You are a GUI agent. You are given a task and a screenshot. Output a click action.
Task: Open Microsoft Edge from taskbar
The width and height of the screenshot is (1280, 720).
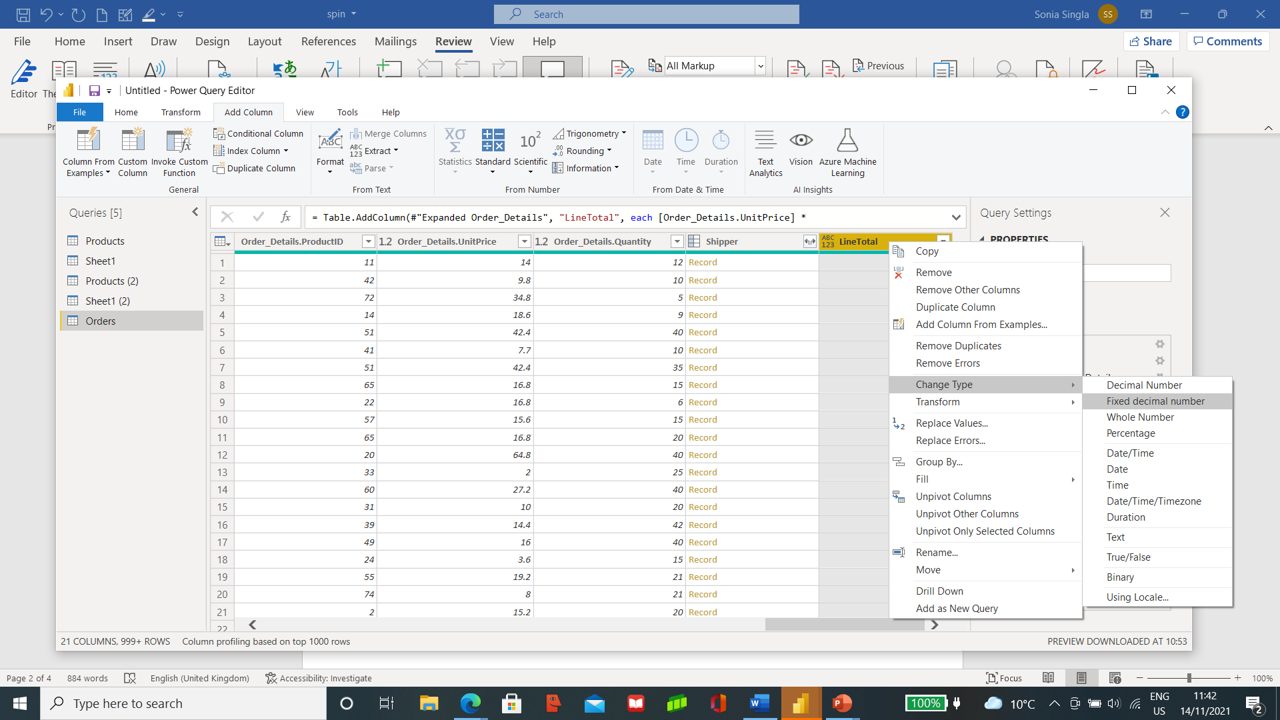pyautogui.click(x=470, y=703)
